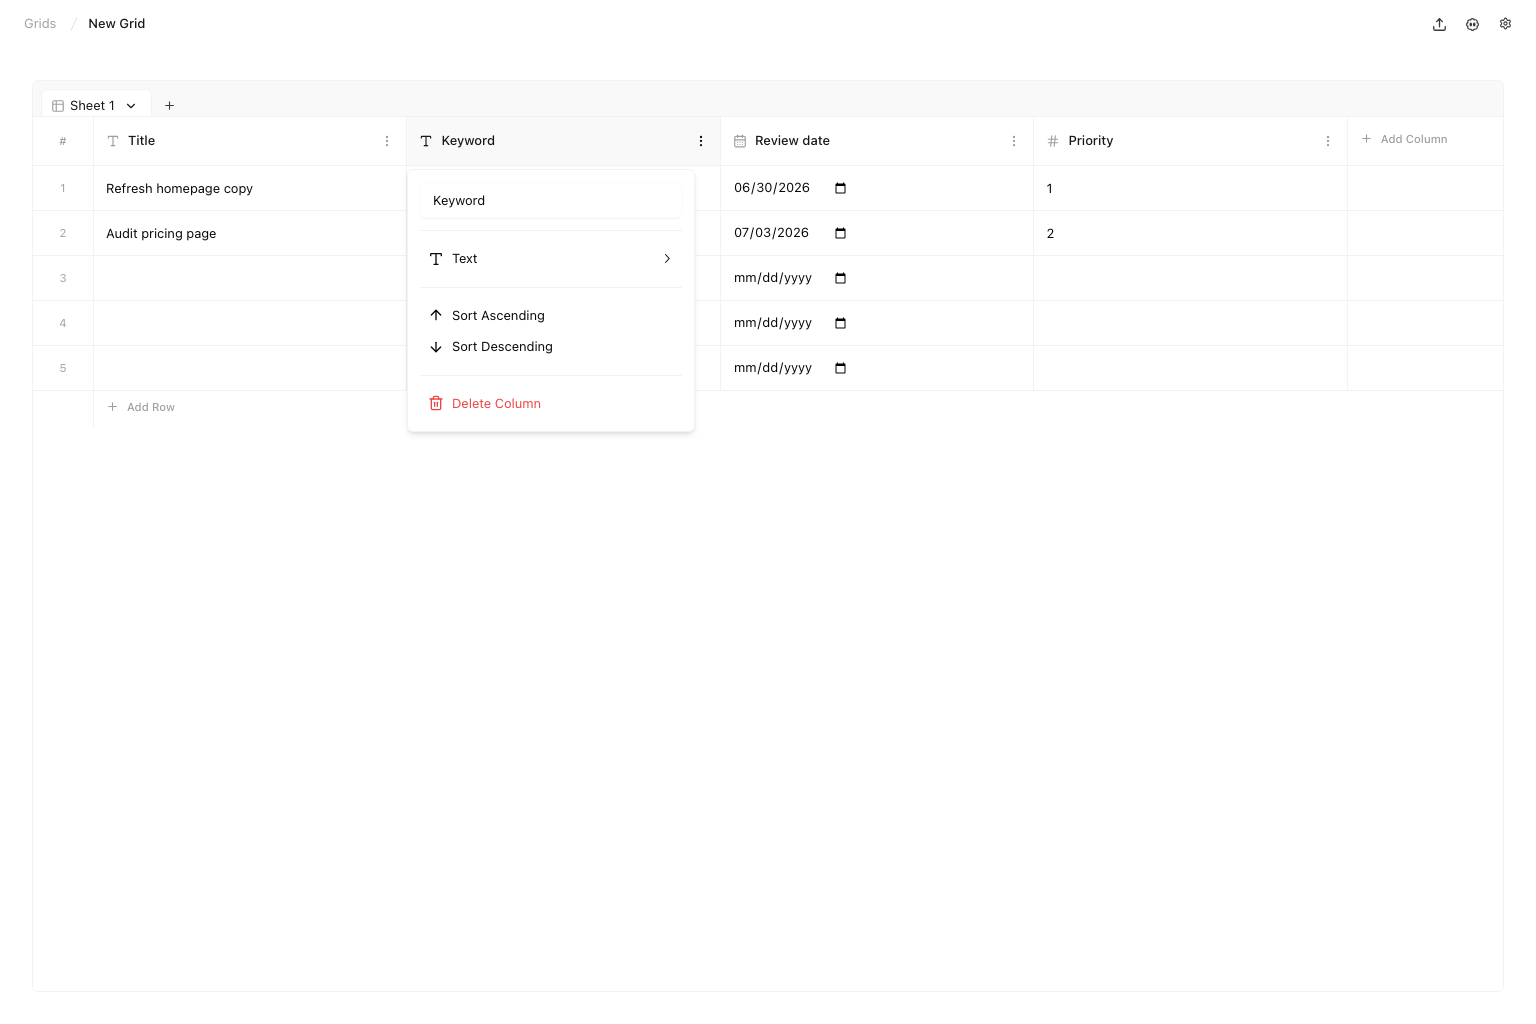Screen dimensions: 1536x1024
Task: Click Add Row button
Action: coord(141,407)
